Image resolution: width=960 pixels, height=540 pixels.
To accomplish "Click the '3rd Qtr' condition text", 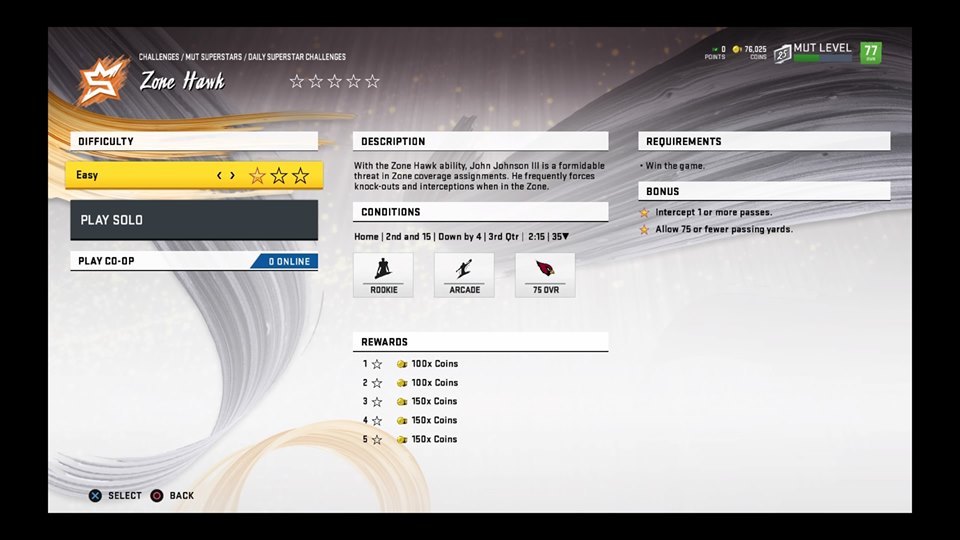I will click(503, 236).
